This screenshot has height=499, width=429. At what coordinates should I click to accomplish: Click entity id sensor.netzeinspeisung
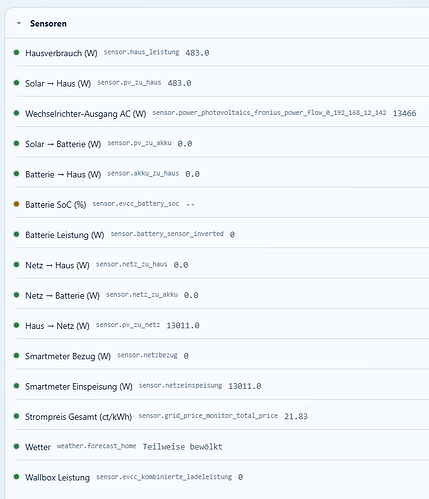[x=180, y=386]
